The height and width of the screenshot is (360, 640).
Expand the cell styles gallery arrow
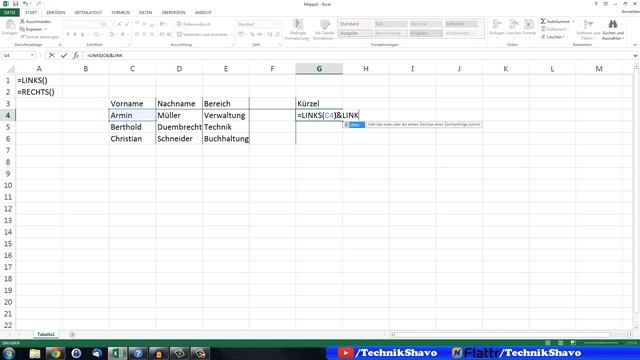coord(483,35)
